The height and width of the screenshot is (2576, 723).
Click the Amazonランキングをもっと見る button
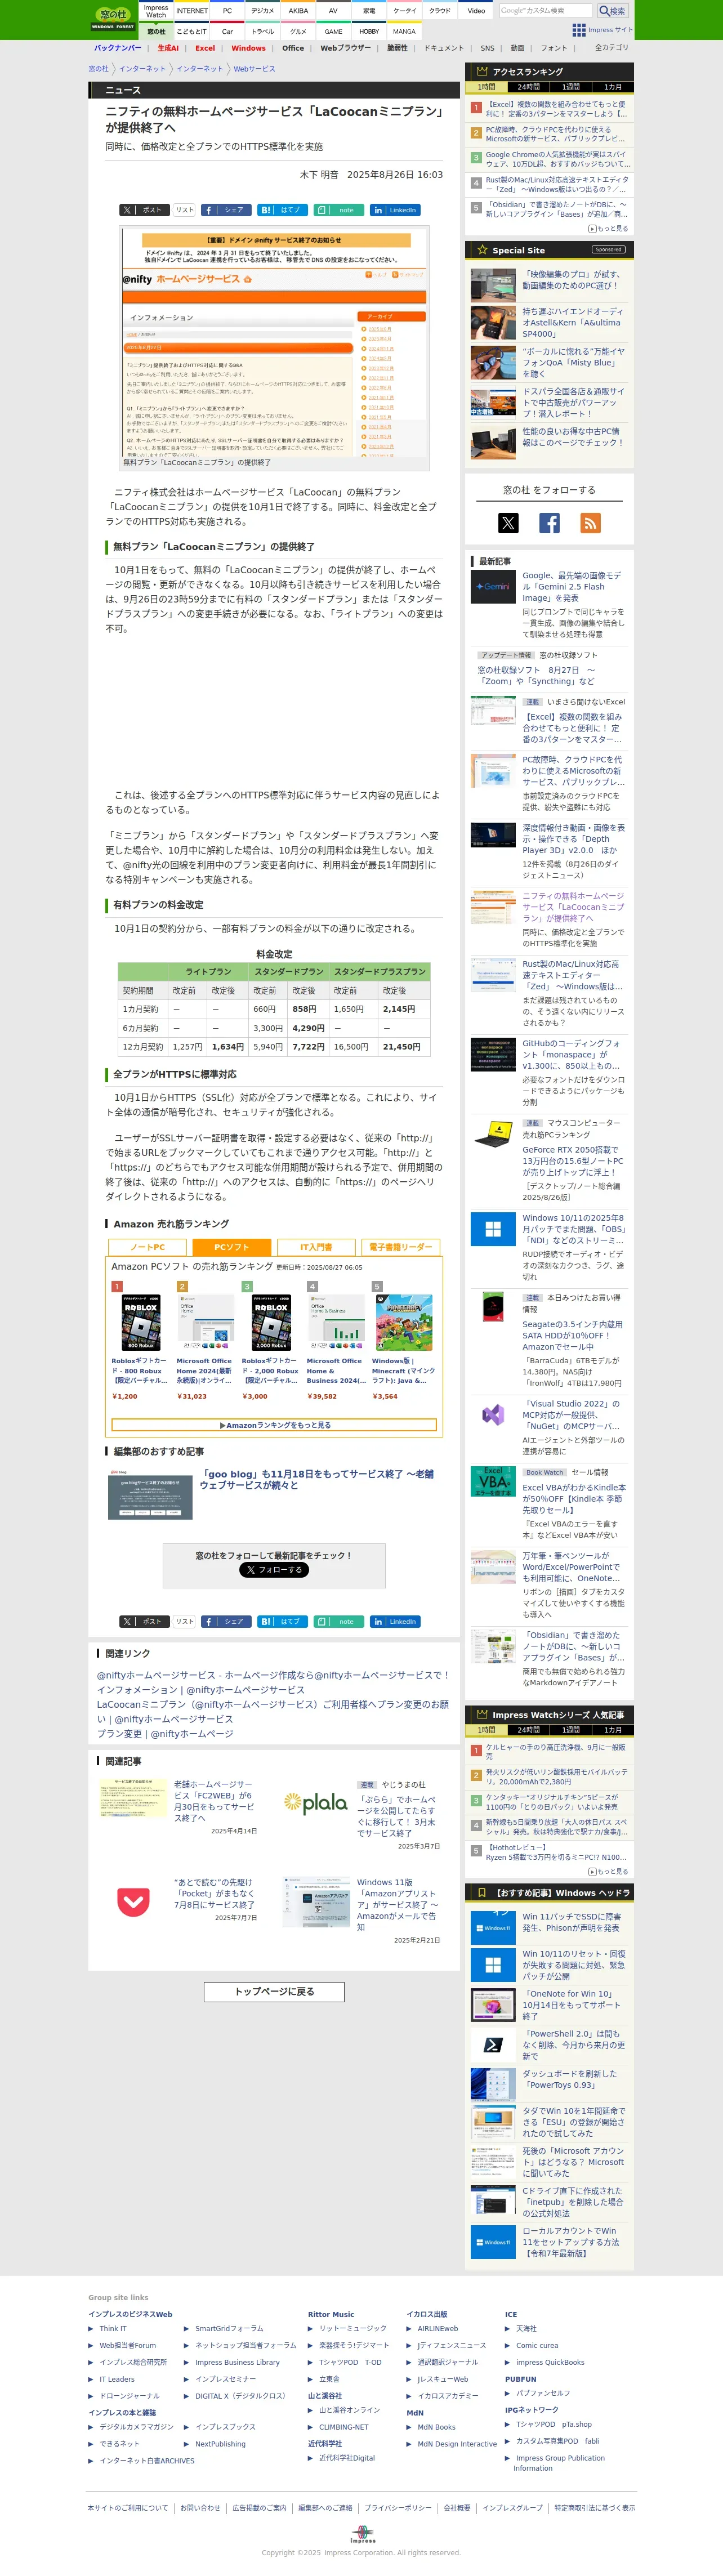[x=274, y=1425]
